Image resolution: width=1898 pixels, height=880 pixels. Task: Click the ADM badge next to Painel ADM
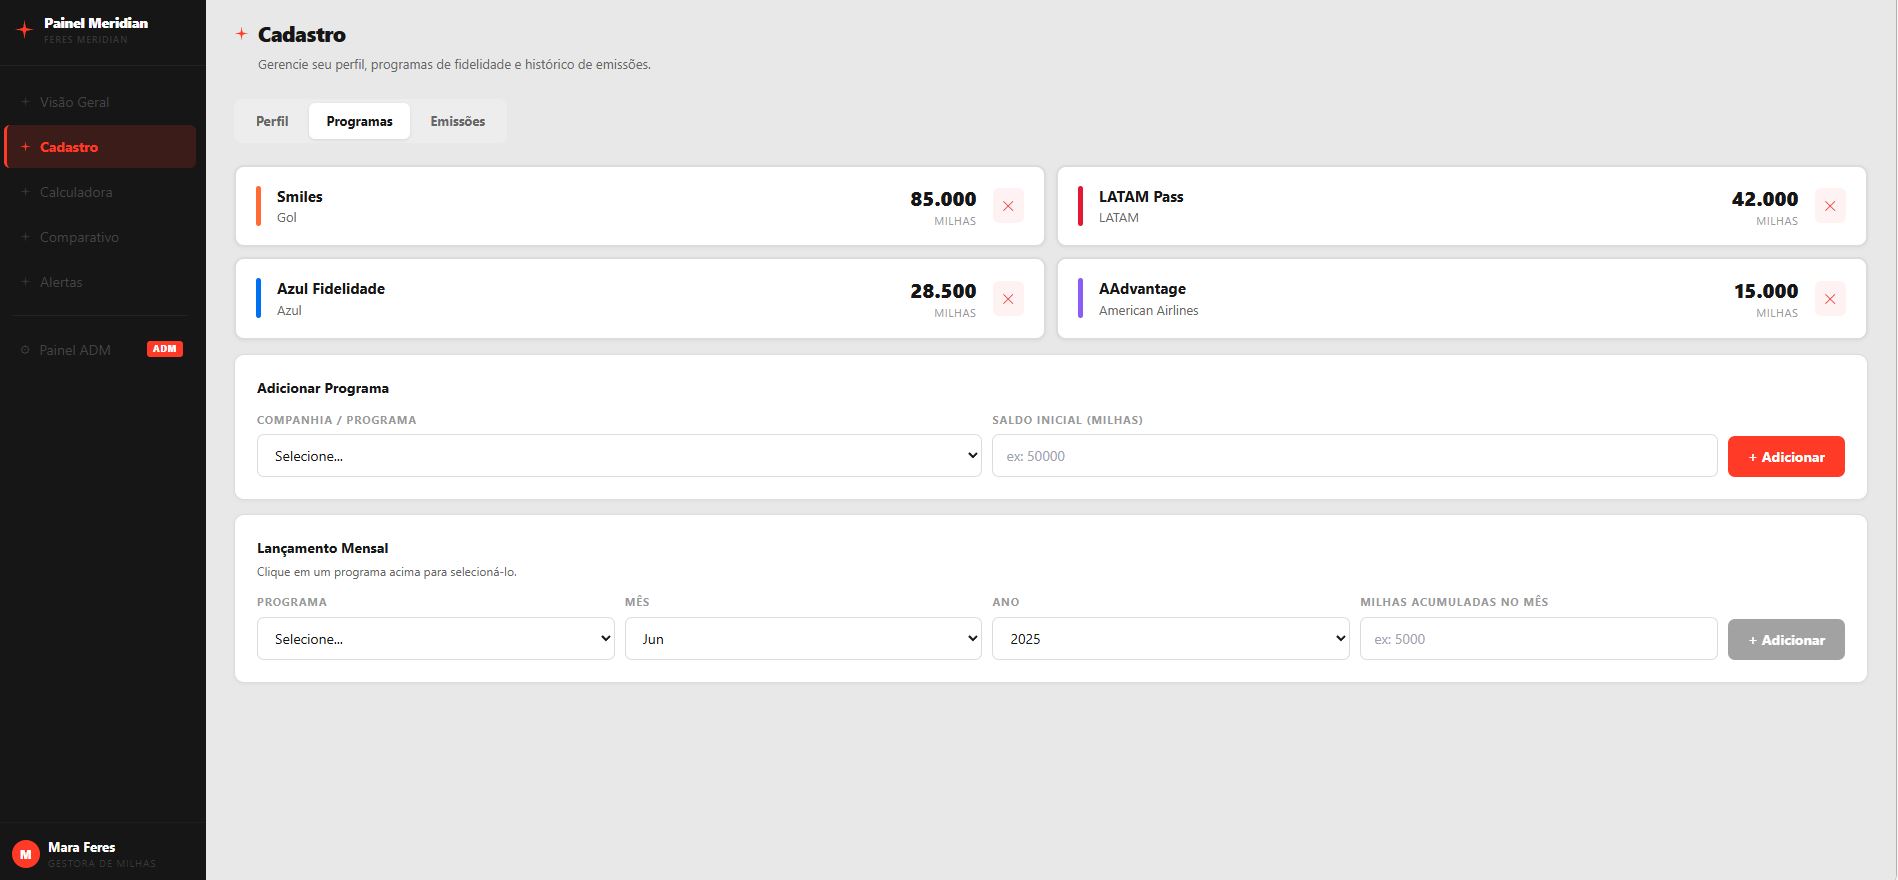pyautogui.click(x=165, y=349)
